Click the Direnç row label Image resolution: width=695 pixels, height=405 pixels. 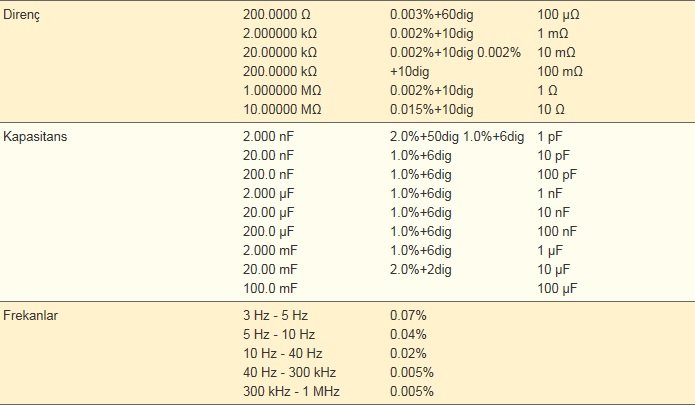tap(21, 15)
